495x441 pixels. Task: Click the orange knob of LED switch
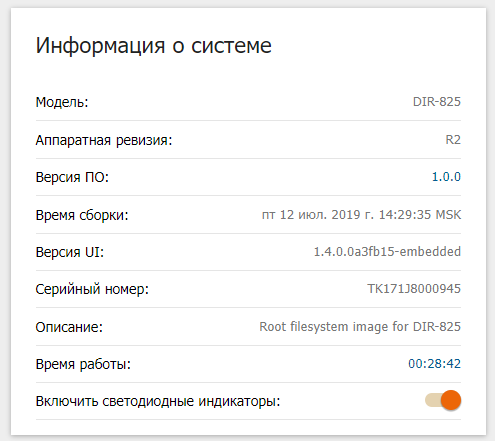451,400
